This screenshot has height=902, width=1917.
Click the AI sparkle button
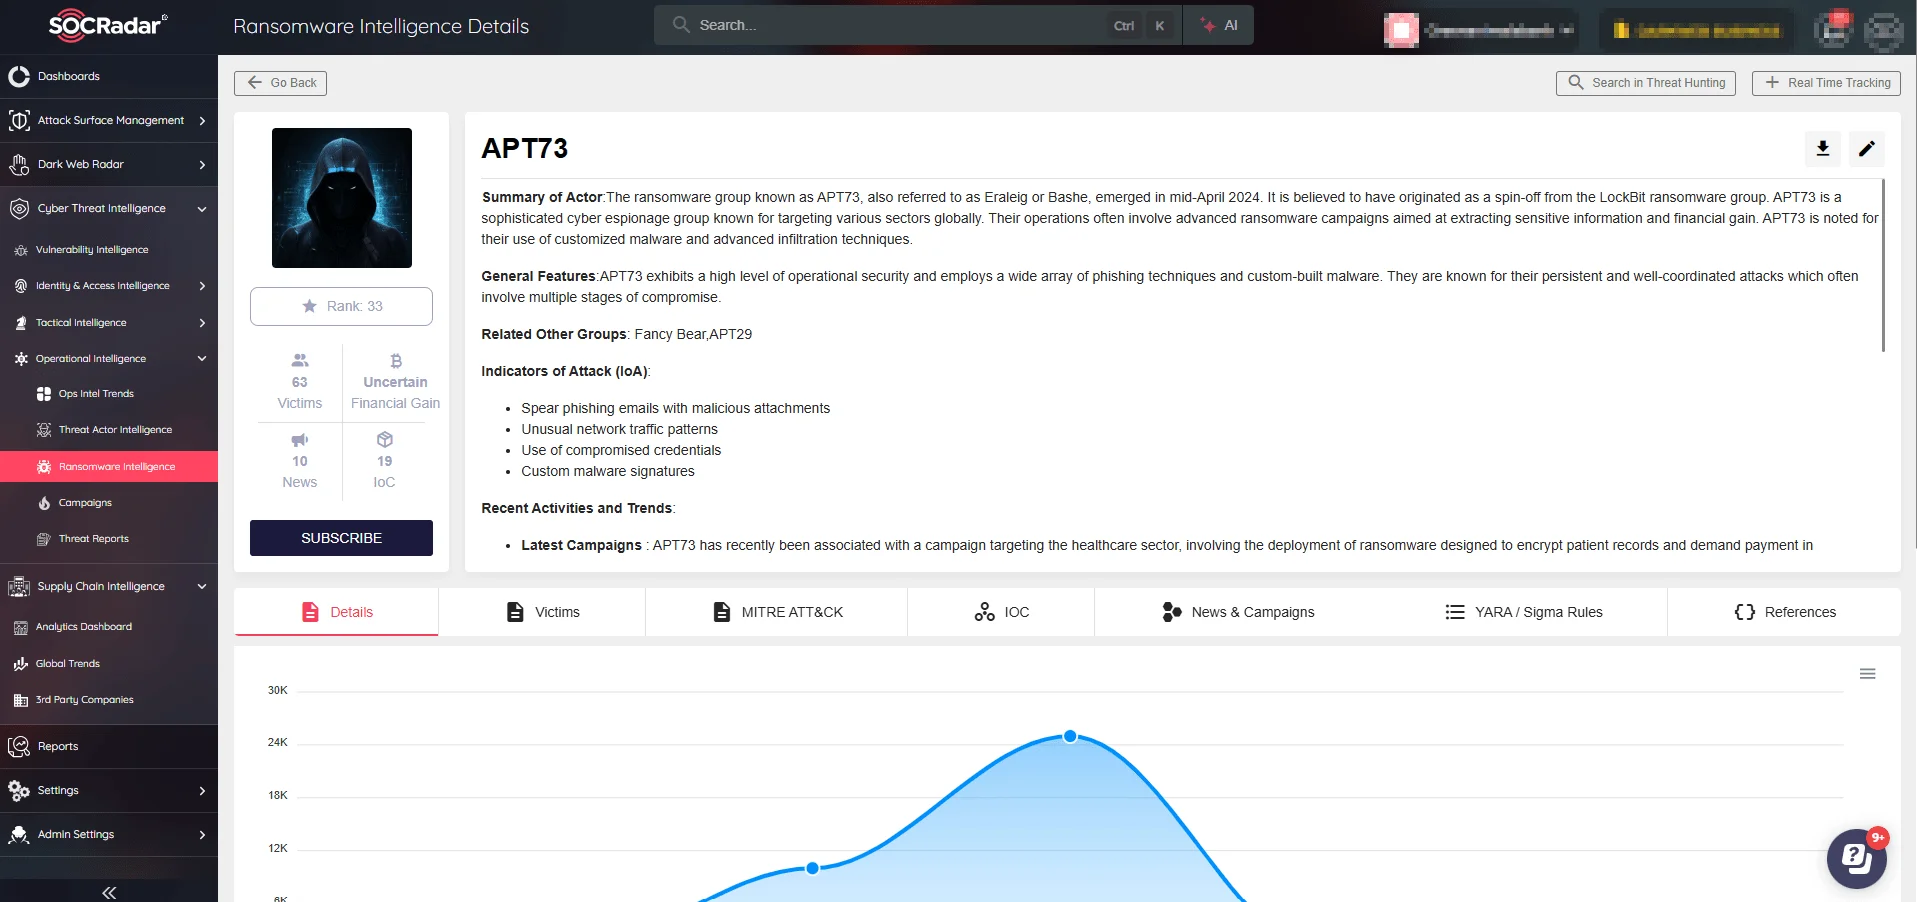[x=1219, y=25]
